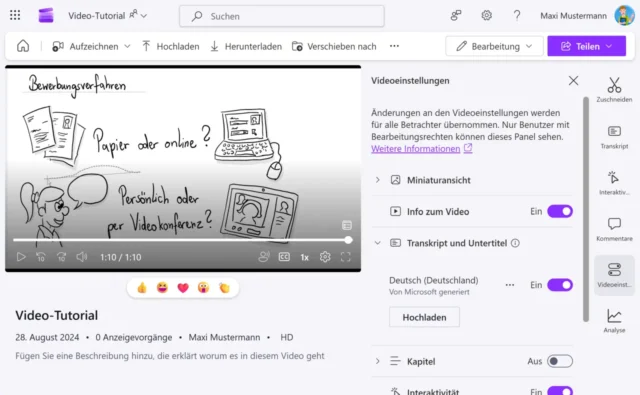640x395 pixels.
Task: Click the Video-Tutorial title heading
Action: 57,315
